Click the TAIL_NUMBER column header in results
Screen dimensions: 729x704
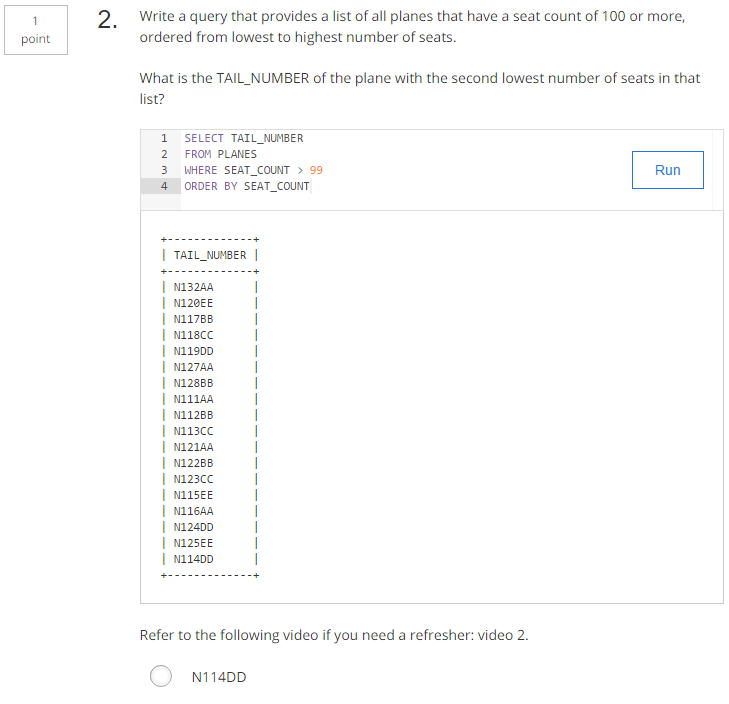pyautogui.click(x=210, y=255)
